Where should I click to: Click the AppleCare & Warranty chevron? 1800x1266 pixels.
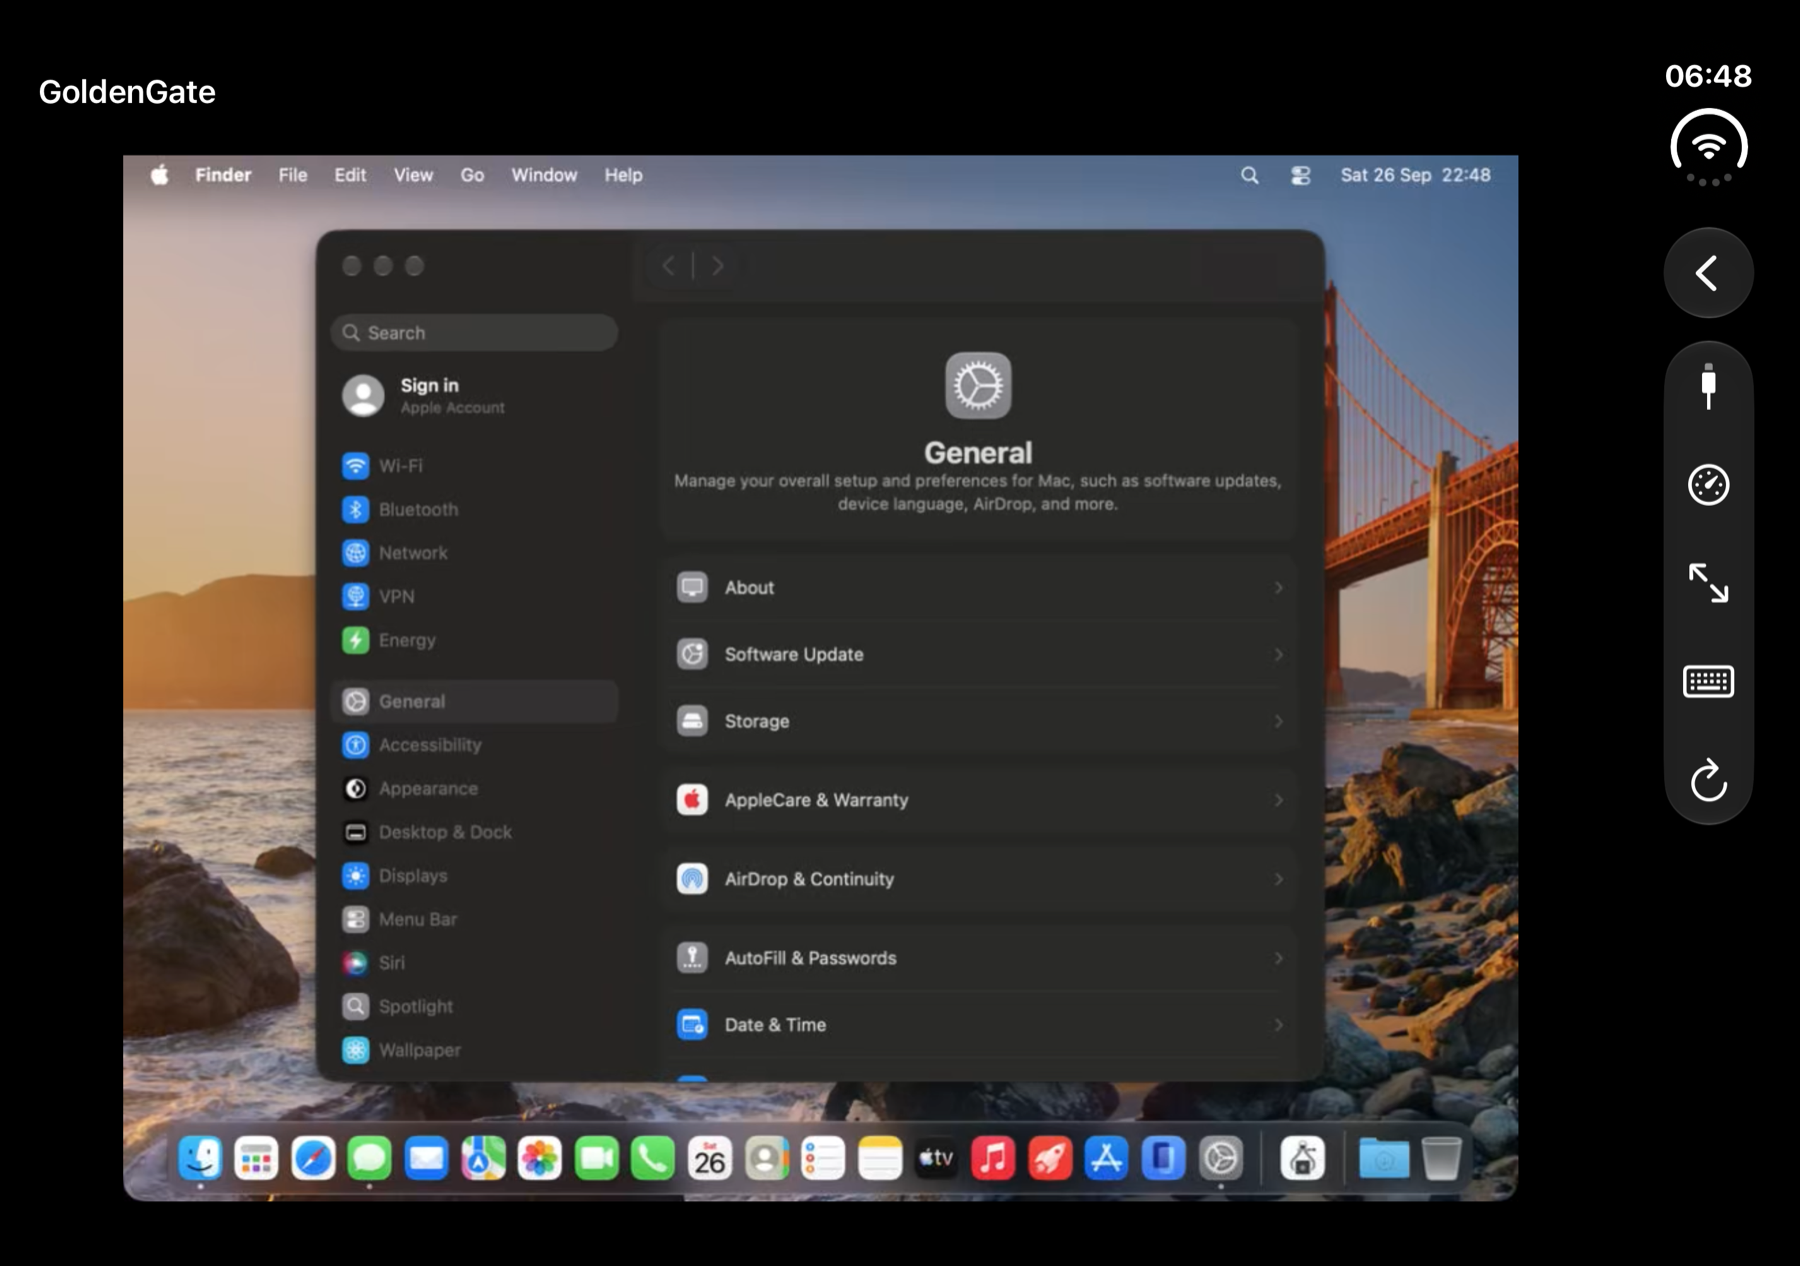point(1278,800)
